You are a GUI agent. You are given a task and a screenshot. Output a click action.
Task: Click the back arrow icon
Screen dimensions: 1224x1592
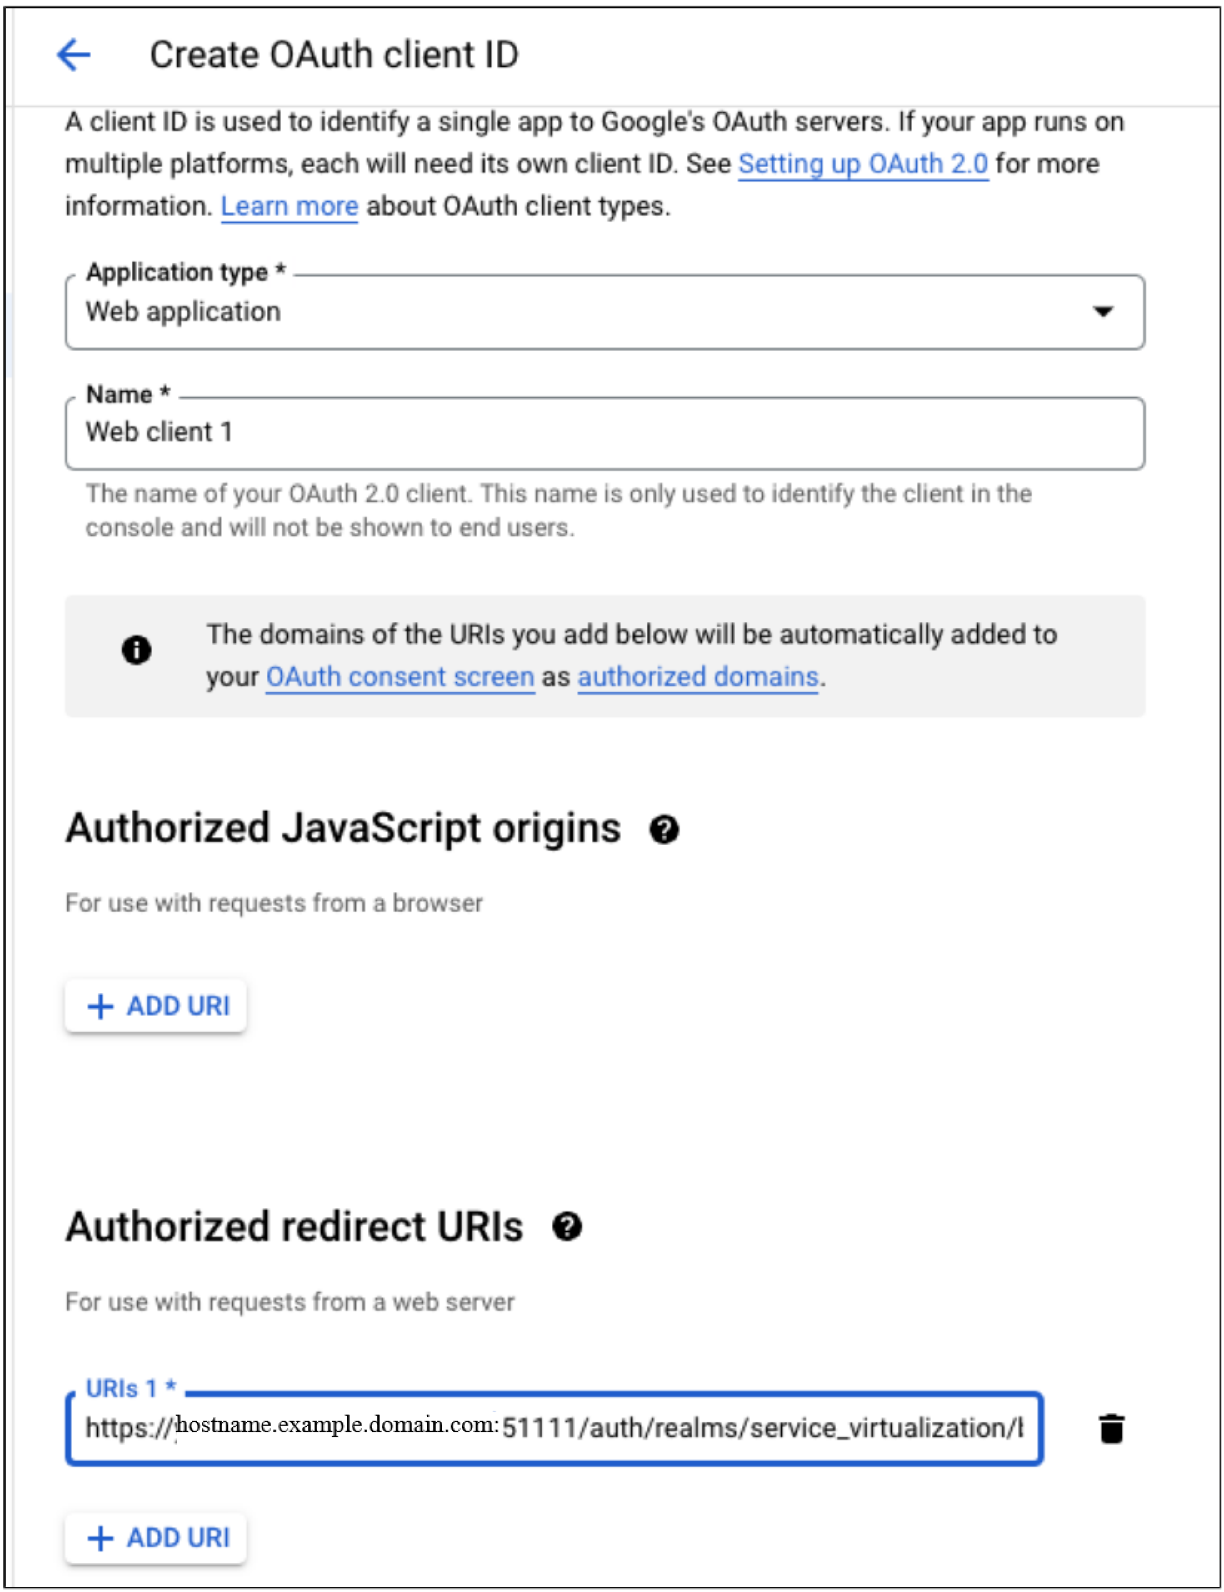click(x=74, y=55)
